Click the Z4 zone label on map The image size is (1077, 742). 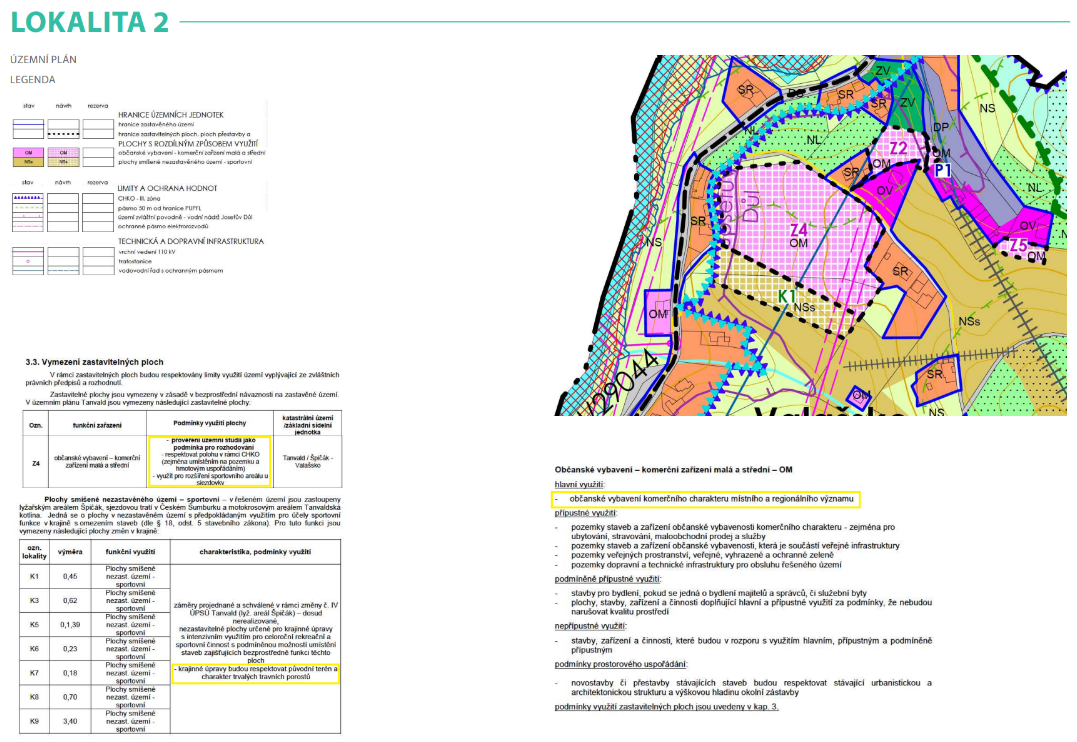pos(798,230)
